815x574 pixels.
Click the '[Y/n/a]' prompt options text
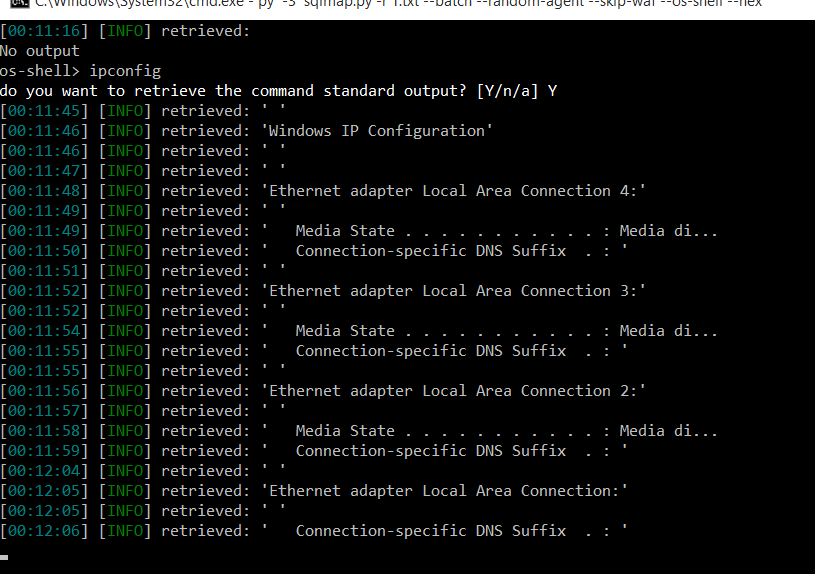tap(507, 91)
